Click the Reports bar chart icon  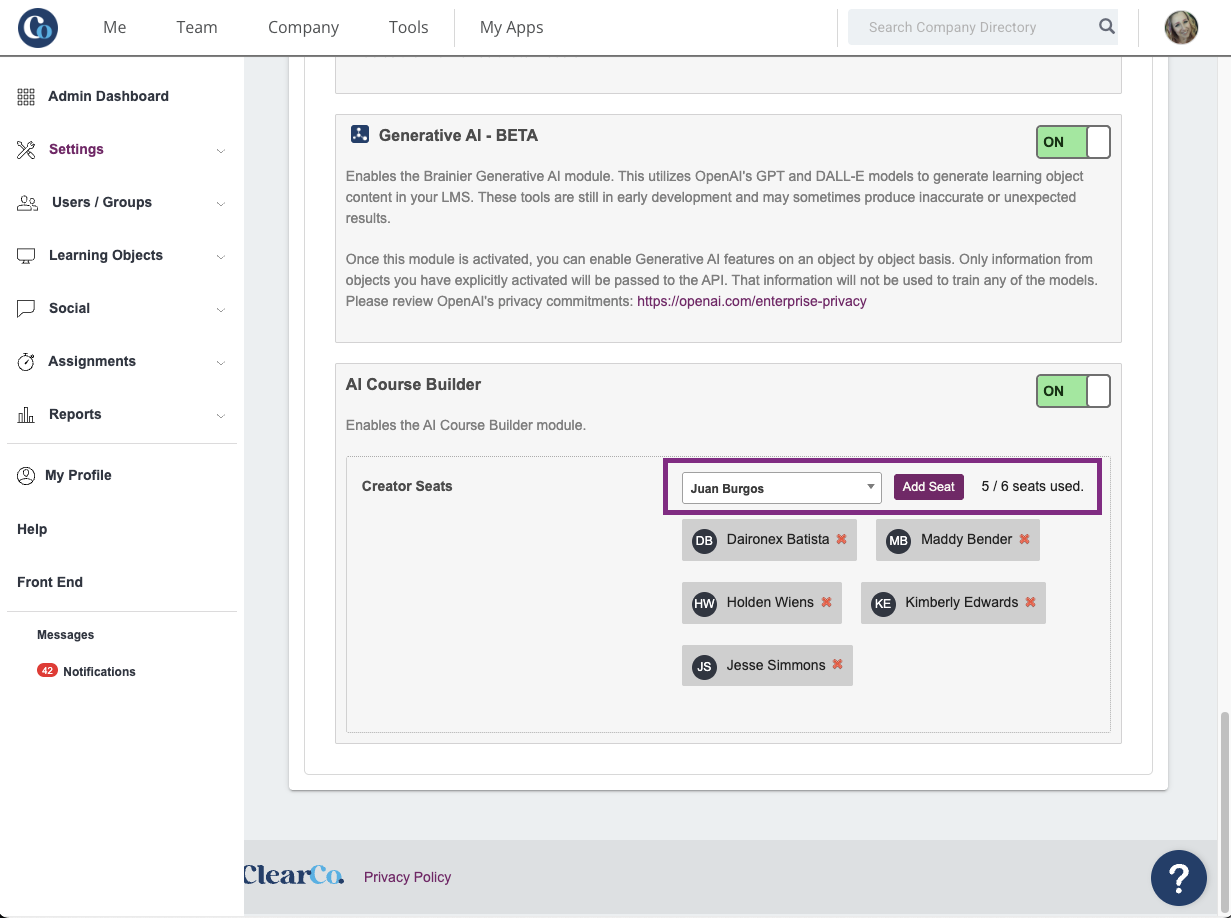(x=26, y=415)
